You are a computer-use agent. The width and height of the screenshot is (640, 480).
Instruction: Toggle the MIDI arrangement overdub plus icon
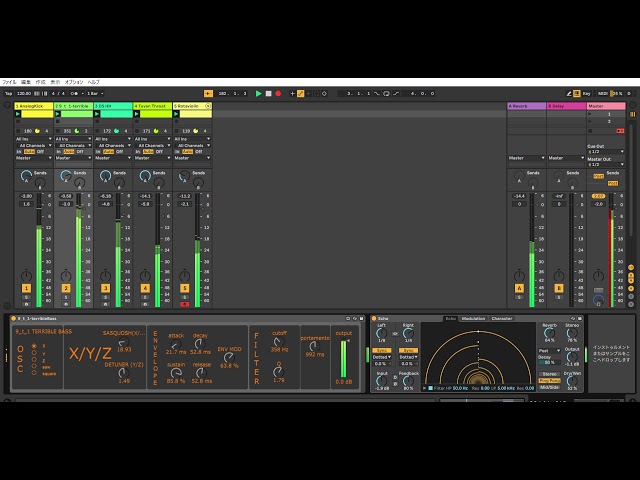click(x=292, y=93)
